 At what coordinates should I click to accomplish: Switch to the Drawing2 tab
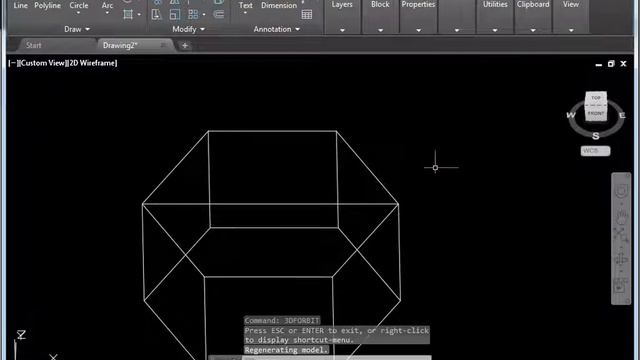120,45
